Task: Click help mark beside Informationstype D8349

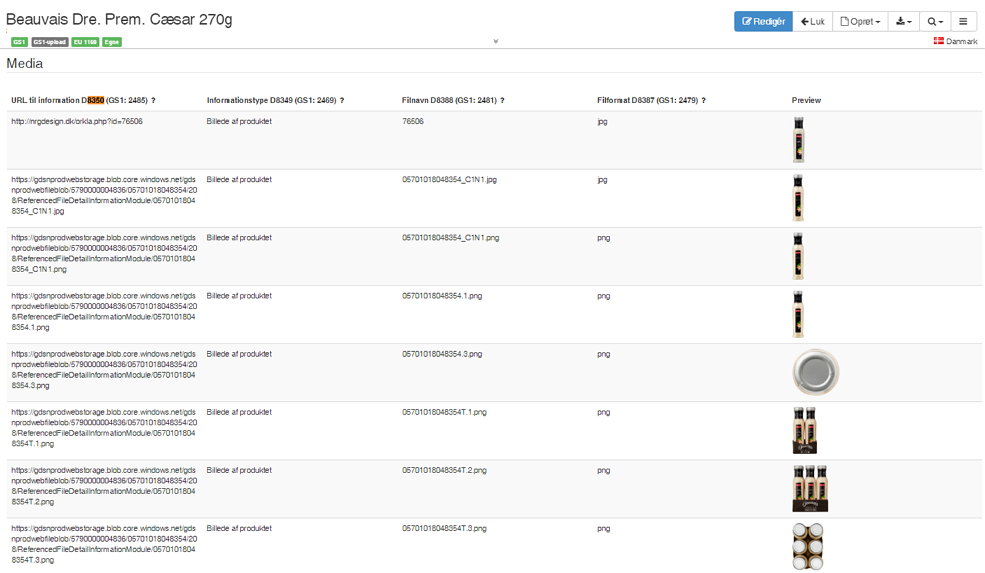Action: pos(342,100)
